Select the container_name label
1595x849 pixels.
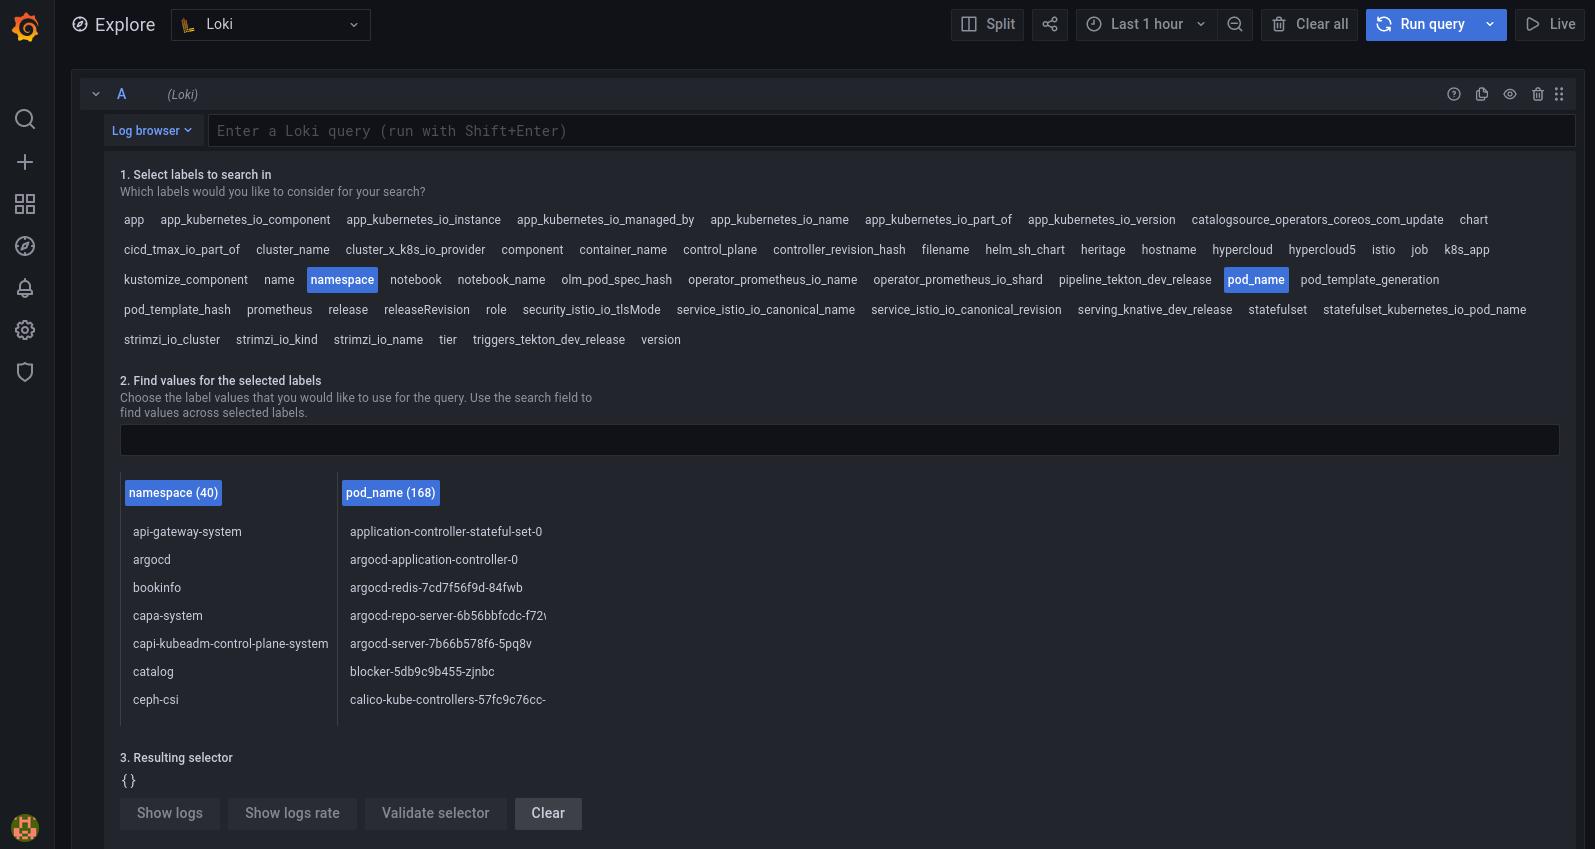(623, 250)
